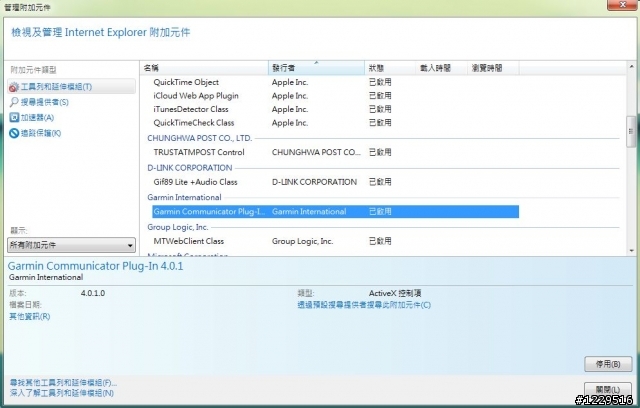Open 深入了解工具列和延伸模組(N) link
640x408 pixels.
pos(62,393)
